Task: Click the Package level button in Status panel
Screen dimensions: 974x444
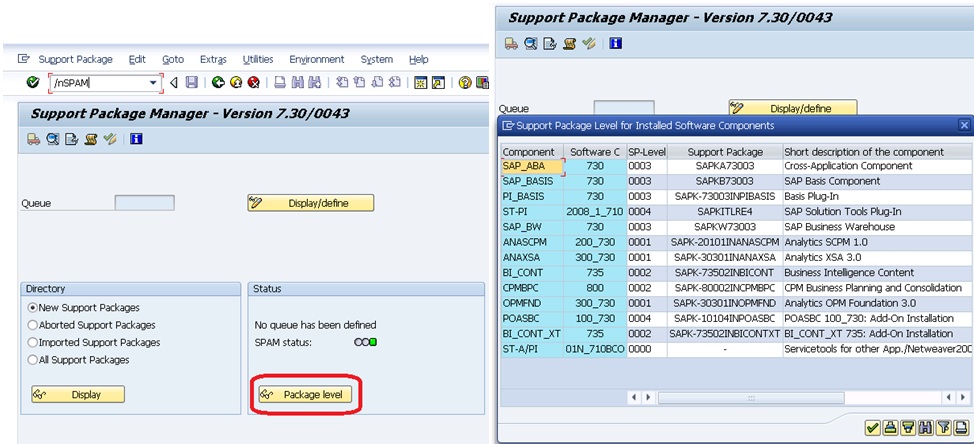Action: pos(305,394)
